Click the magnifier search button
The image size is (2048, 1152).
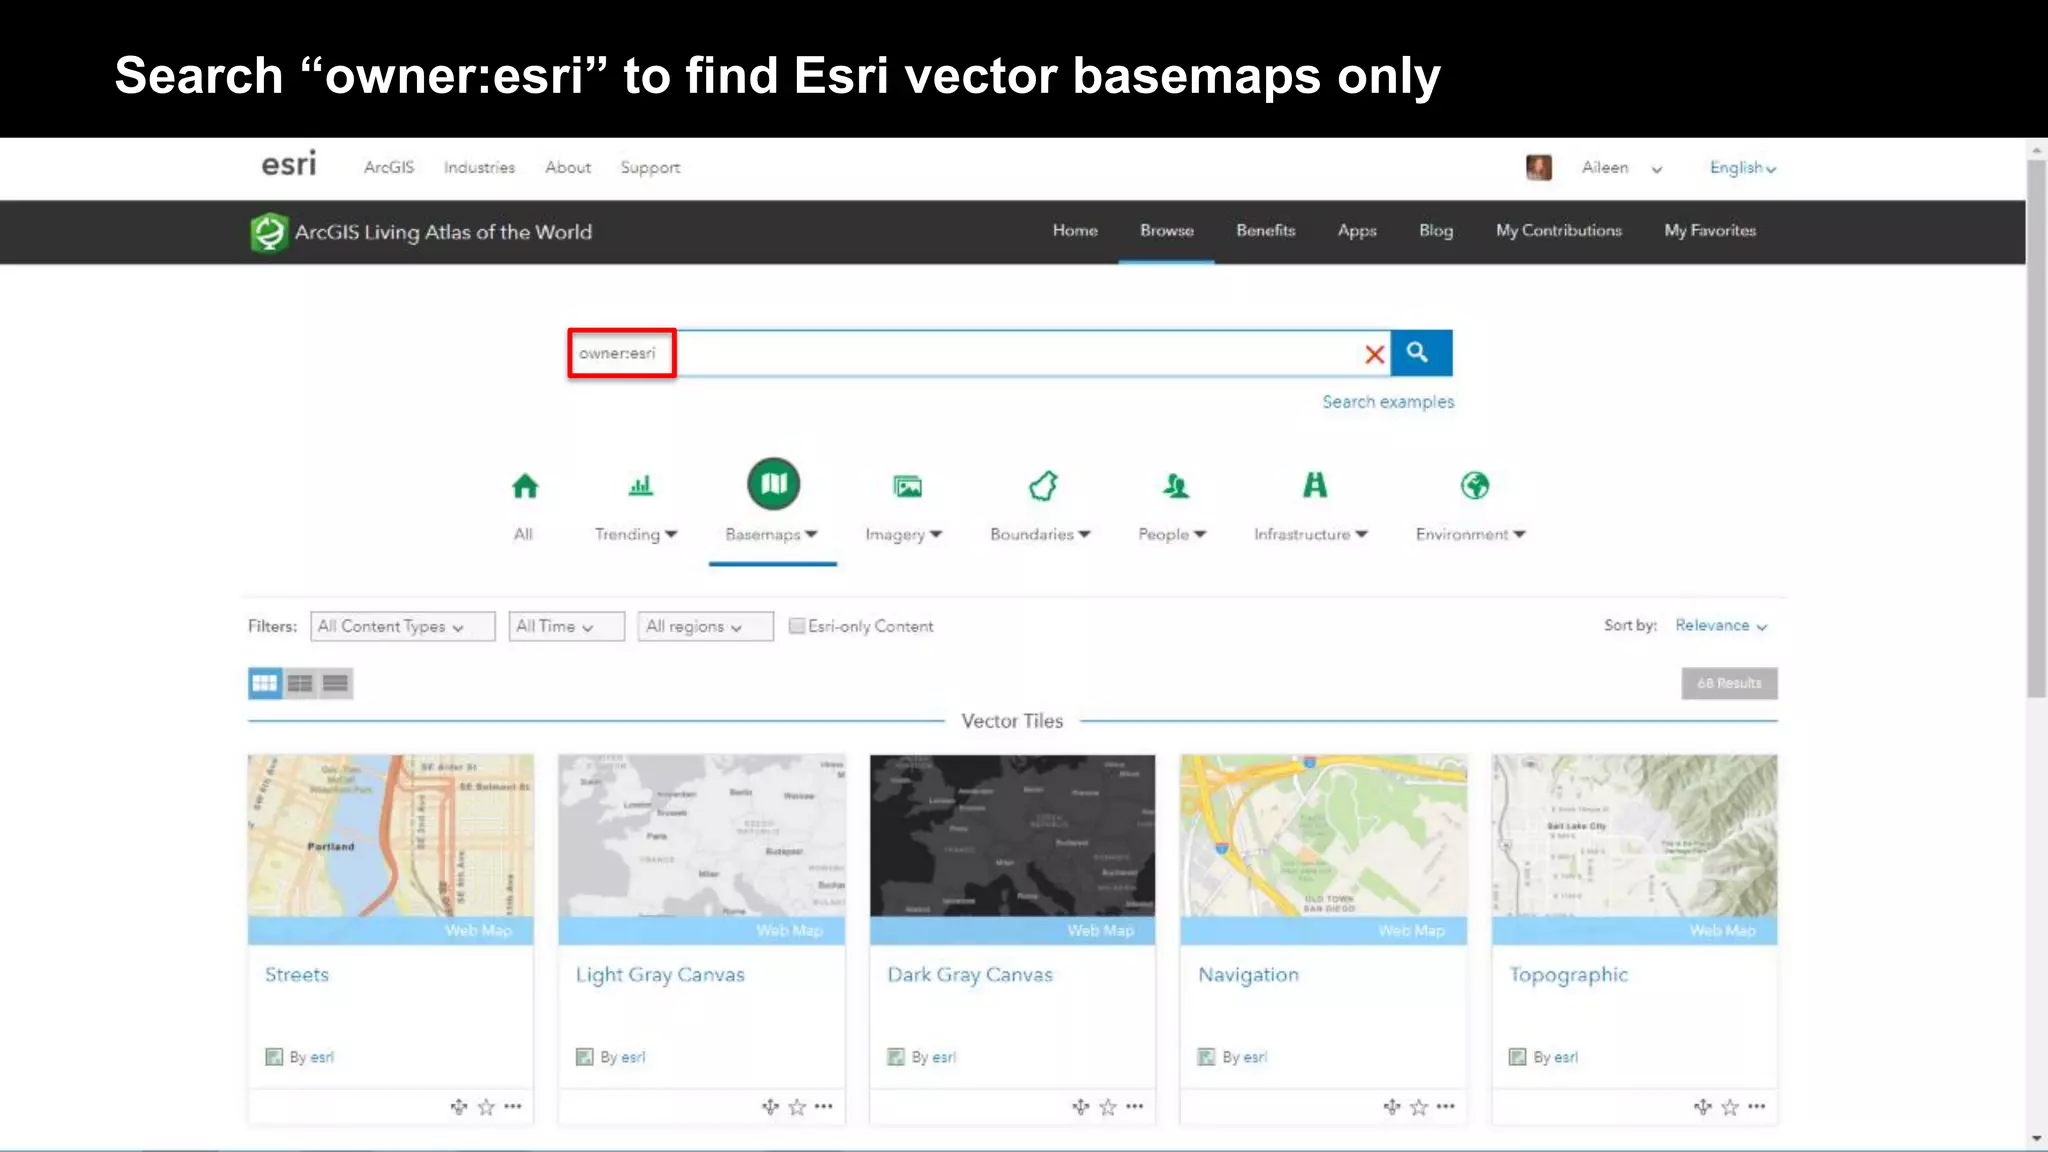point(1421,353)
